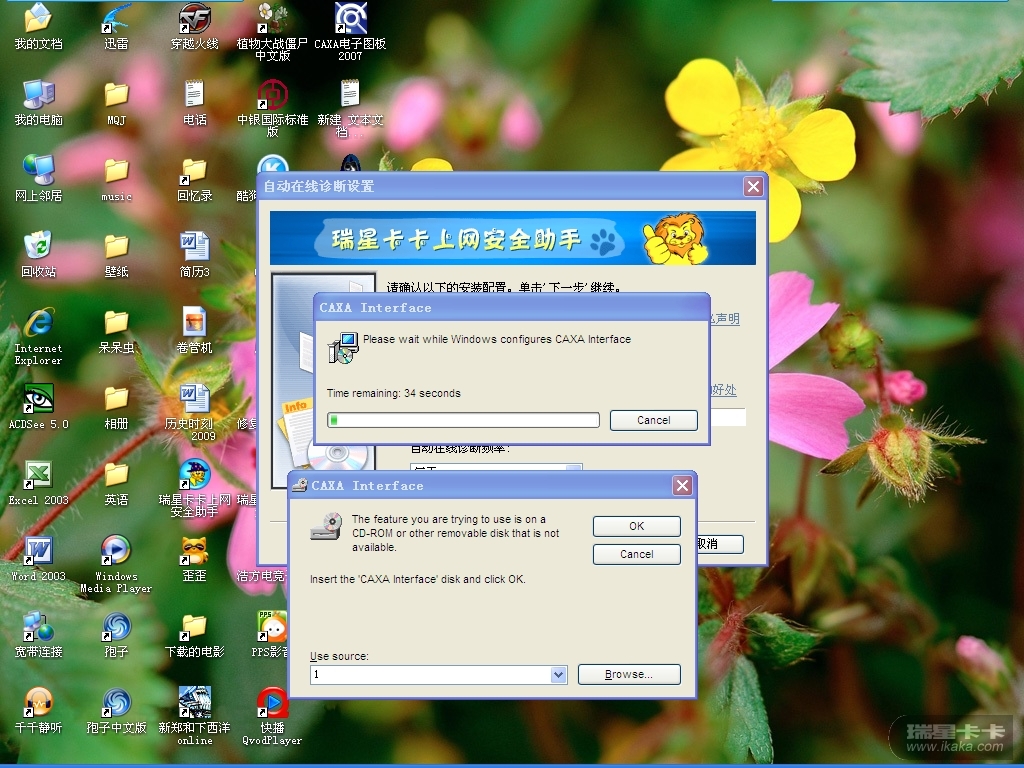Close the 自动在线诊断设置 window
Image resolution: width=1024 pixels, height=768 pixels.
753,187
